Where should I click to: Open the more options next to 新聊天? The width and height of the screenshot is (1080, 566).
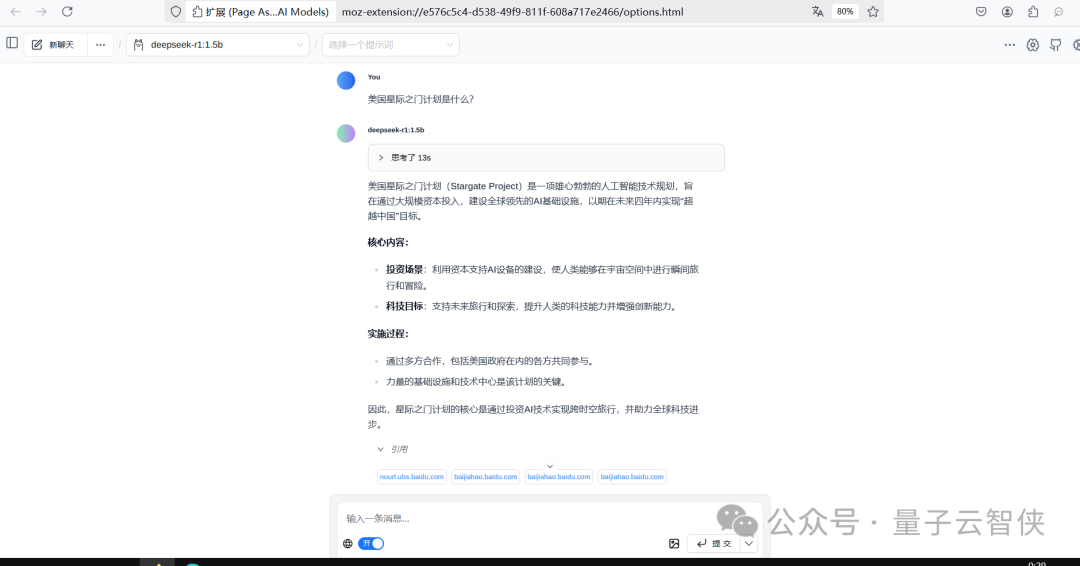(x=101, y=45)
